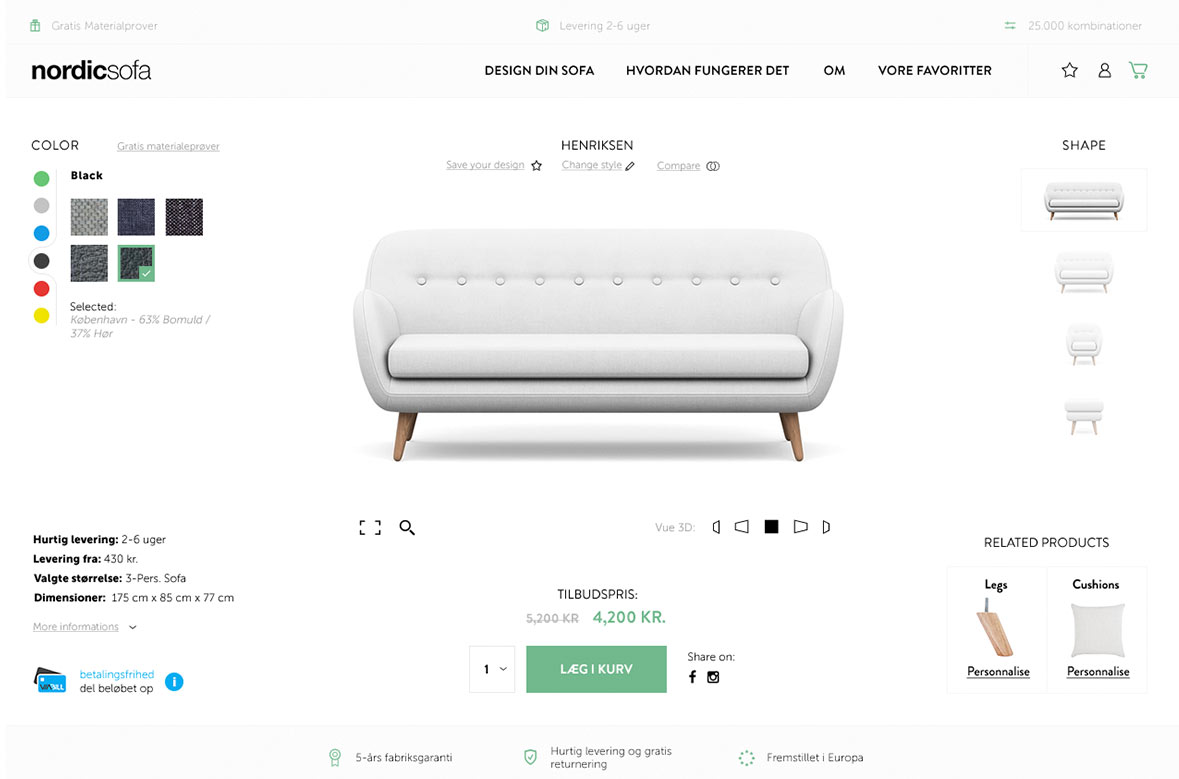Select the red color category dot
The height and width of the screenshot is (779, 1179).
(x=41, y=288)
